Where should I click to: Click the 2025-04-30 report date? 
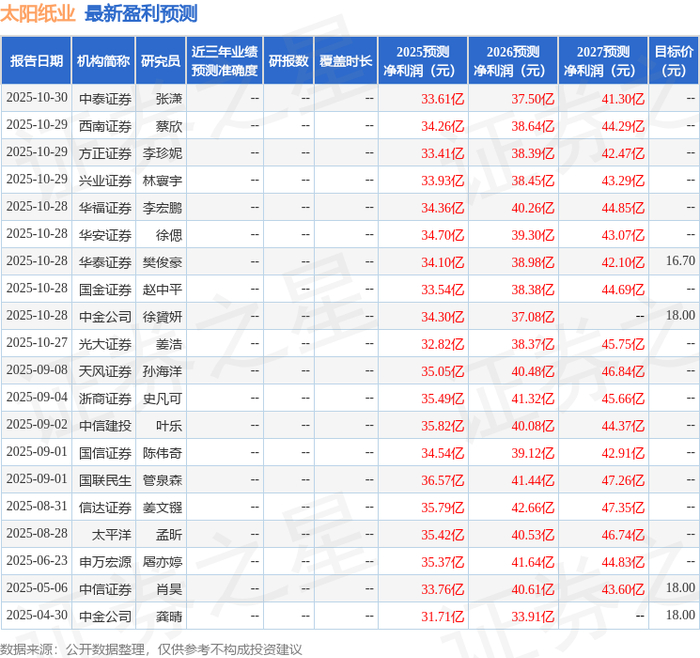[37, 615]
